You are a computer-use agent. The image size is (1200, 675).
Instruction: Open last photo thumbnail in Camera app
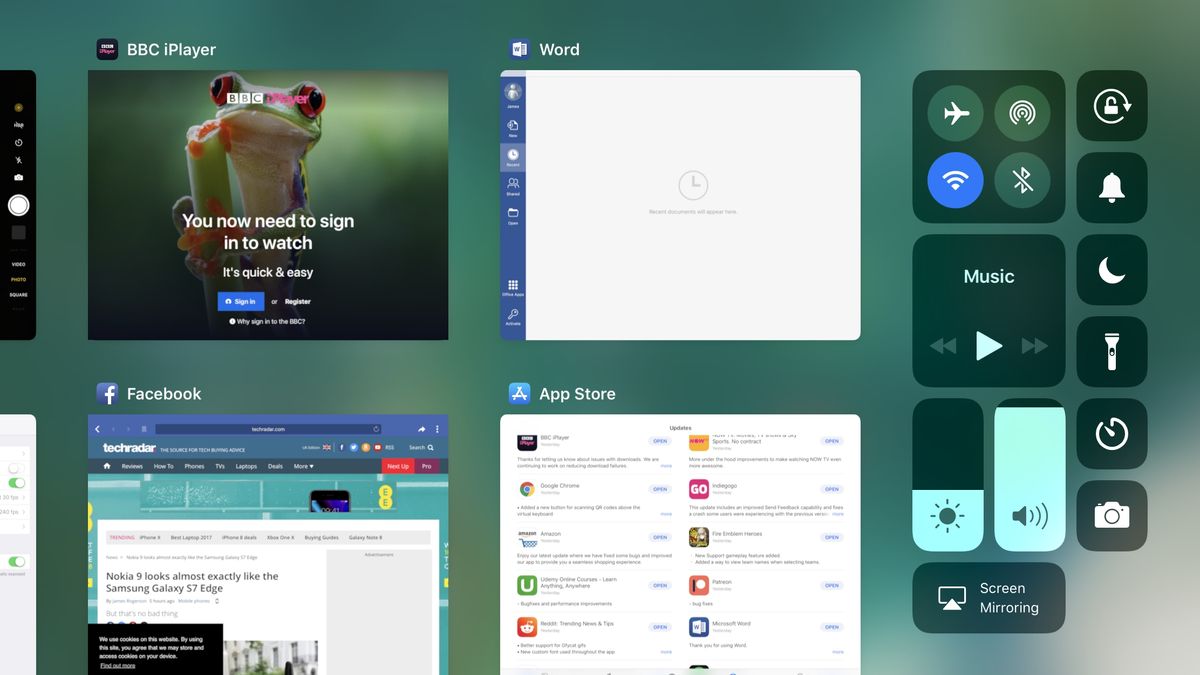pyautogui.click(x=18, y=232)
